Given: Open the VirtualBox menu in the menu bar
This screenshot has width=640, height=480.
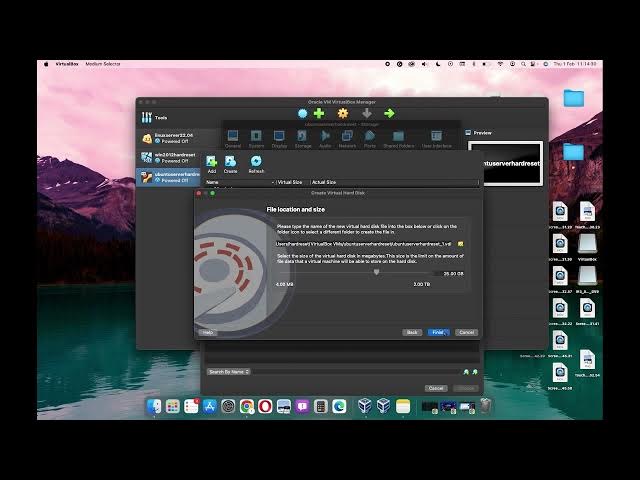Looking at the screenshot, I should (x=67, y=64).
